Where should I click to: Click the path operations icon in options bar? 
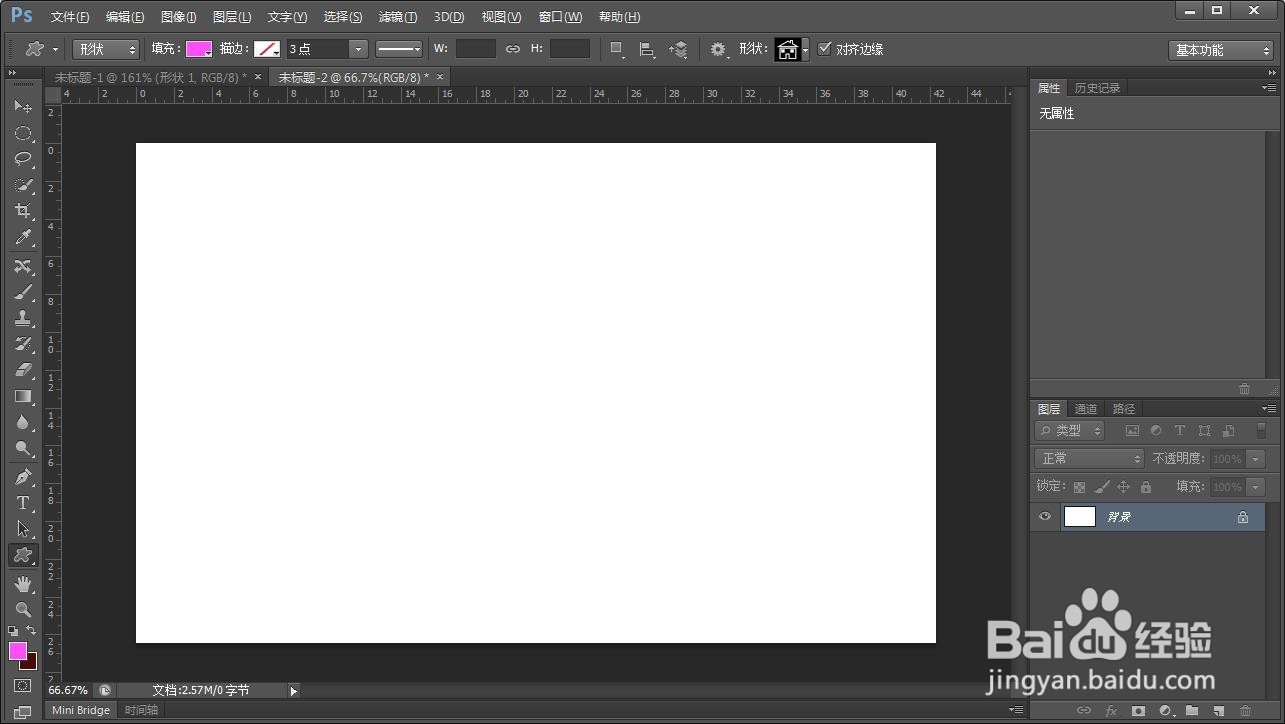[x=617, y=49]
